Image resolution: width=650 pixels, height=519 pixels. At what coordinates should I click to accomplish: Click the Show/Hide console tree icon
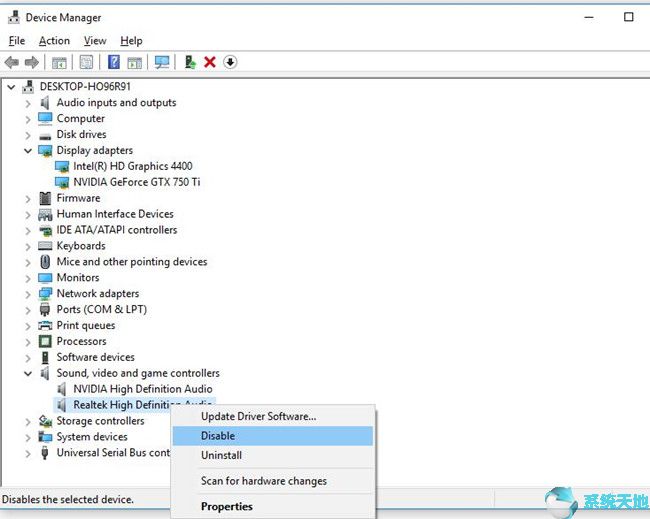[x=59, y=62]
